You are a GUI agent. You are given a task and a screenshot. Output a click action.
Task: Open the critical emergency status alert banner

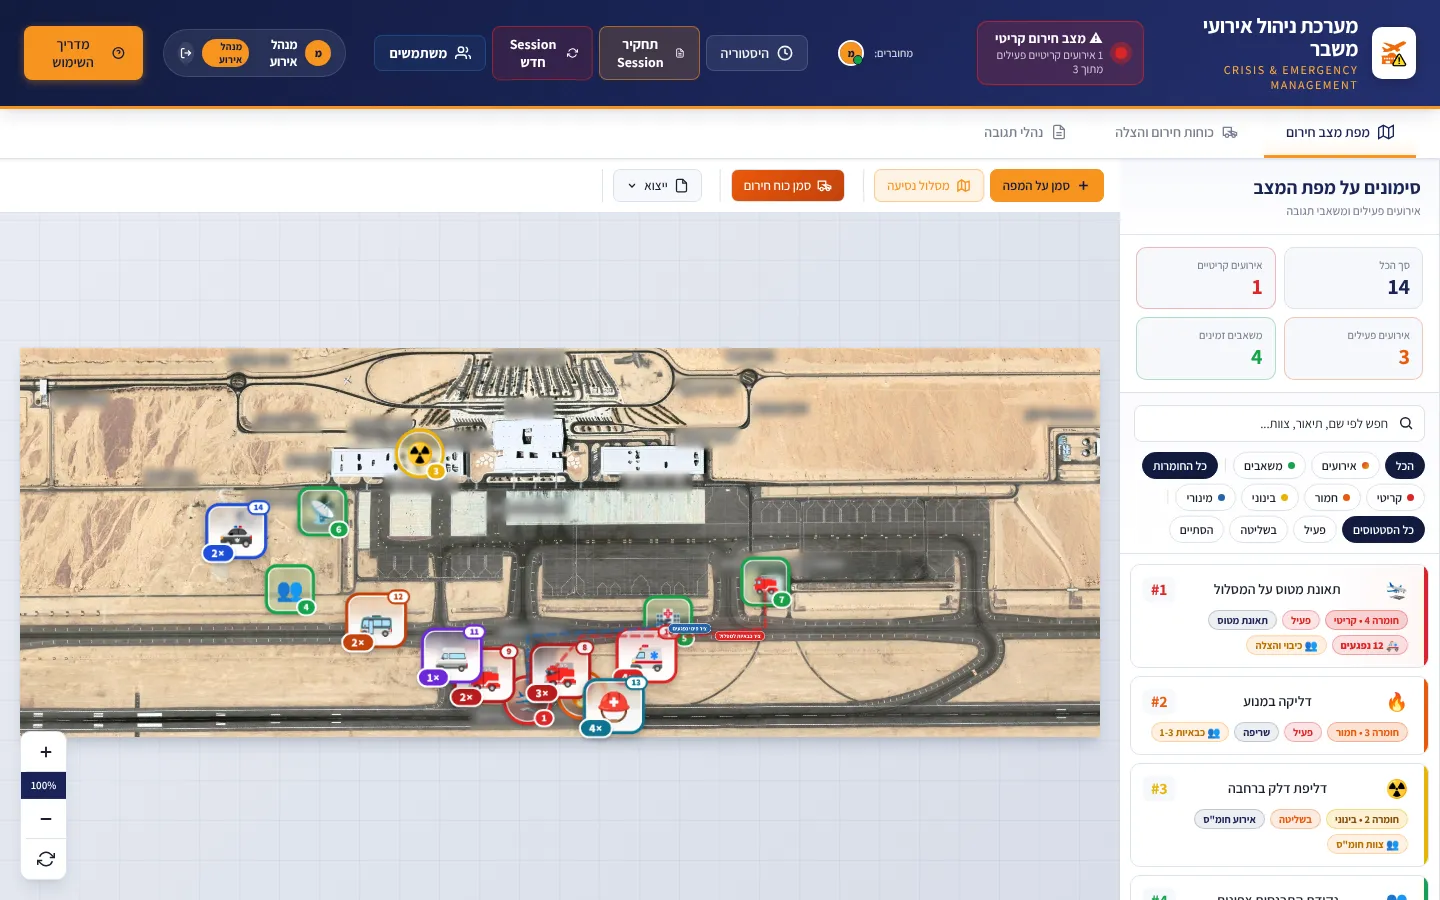pos(1060,53)
